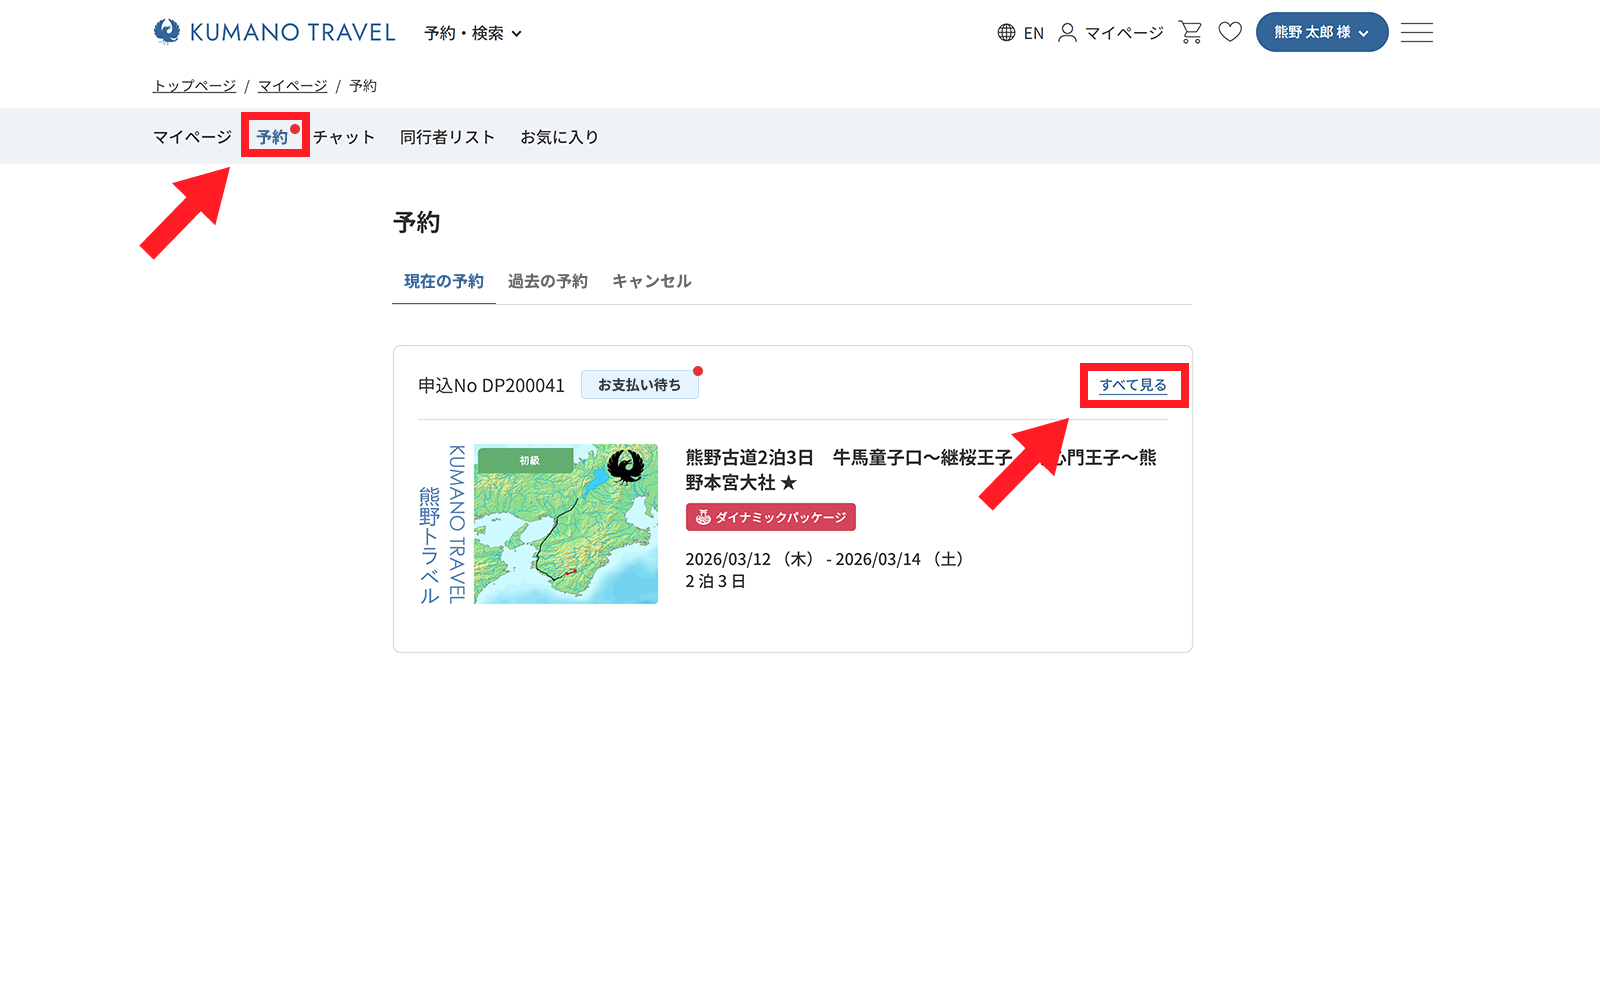The height and width of the screenshot is (1000, 1600).
Task: Open the shopping cart icon
Action: tap(1190, 32)
